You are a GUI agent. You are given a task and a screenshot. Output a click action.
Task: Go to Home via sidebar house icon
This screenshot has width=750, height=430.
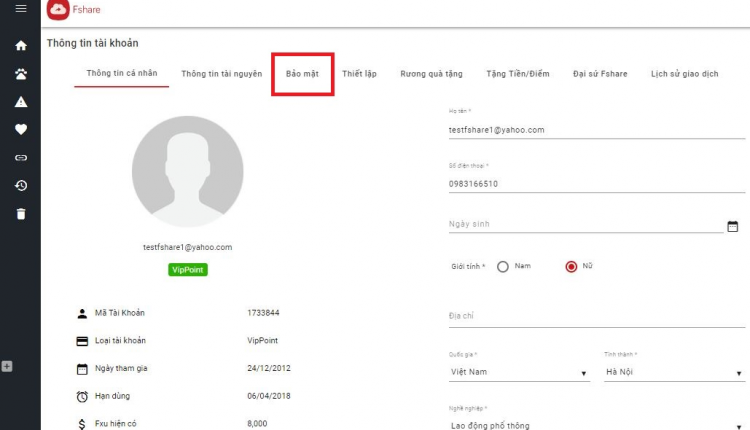(21, 45)
